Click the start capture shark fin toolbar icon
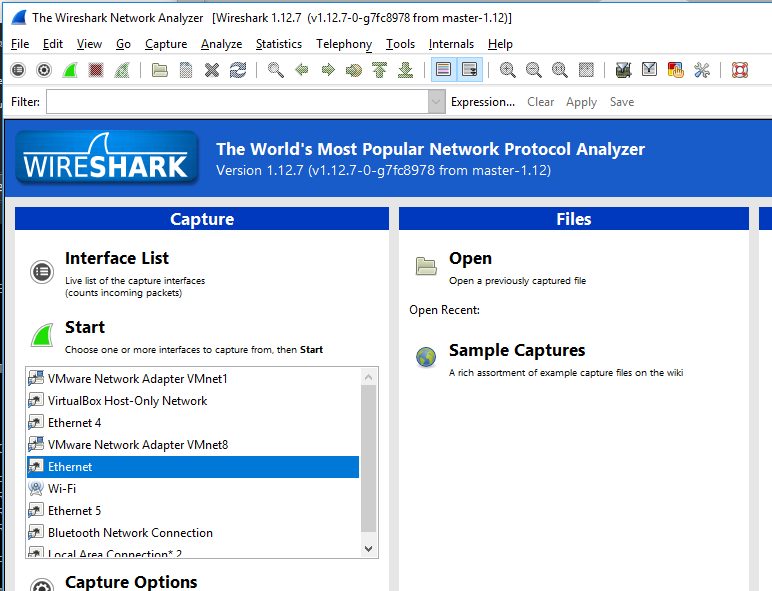772x591 pixels. 70,70
